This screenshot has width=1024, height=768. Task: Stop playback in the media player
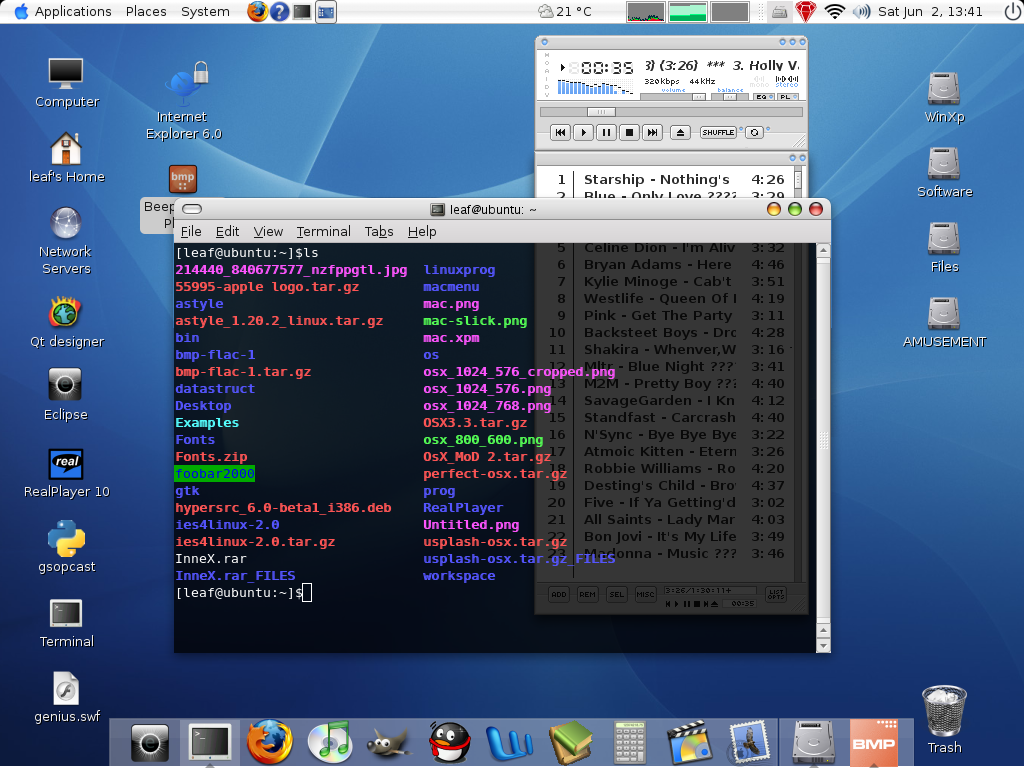pyautogui.click(x=630, y=133)
